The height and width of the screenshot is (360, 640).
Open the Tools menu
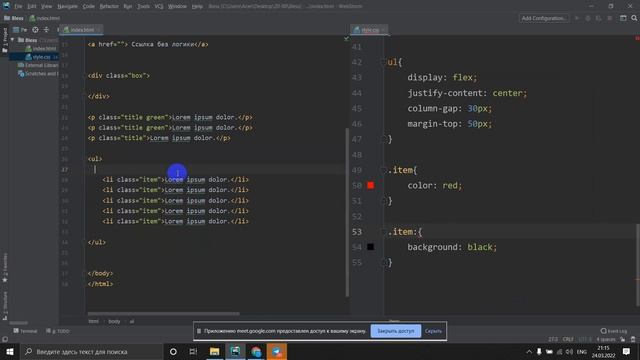[x=143, y=7]
